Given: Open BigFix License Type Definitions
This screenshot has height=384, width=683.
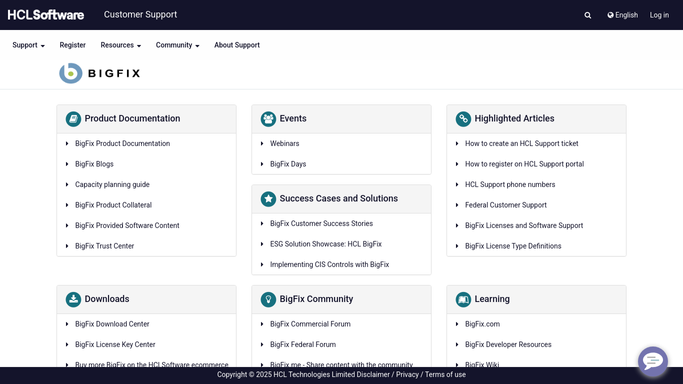Looking at the screenshot, I should pos(513,246).
